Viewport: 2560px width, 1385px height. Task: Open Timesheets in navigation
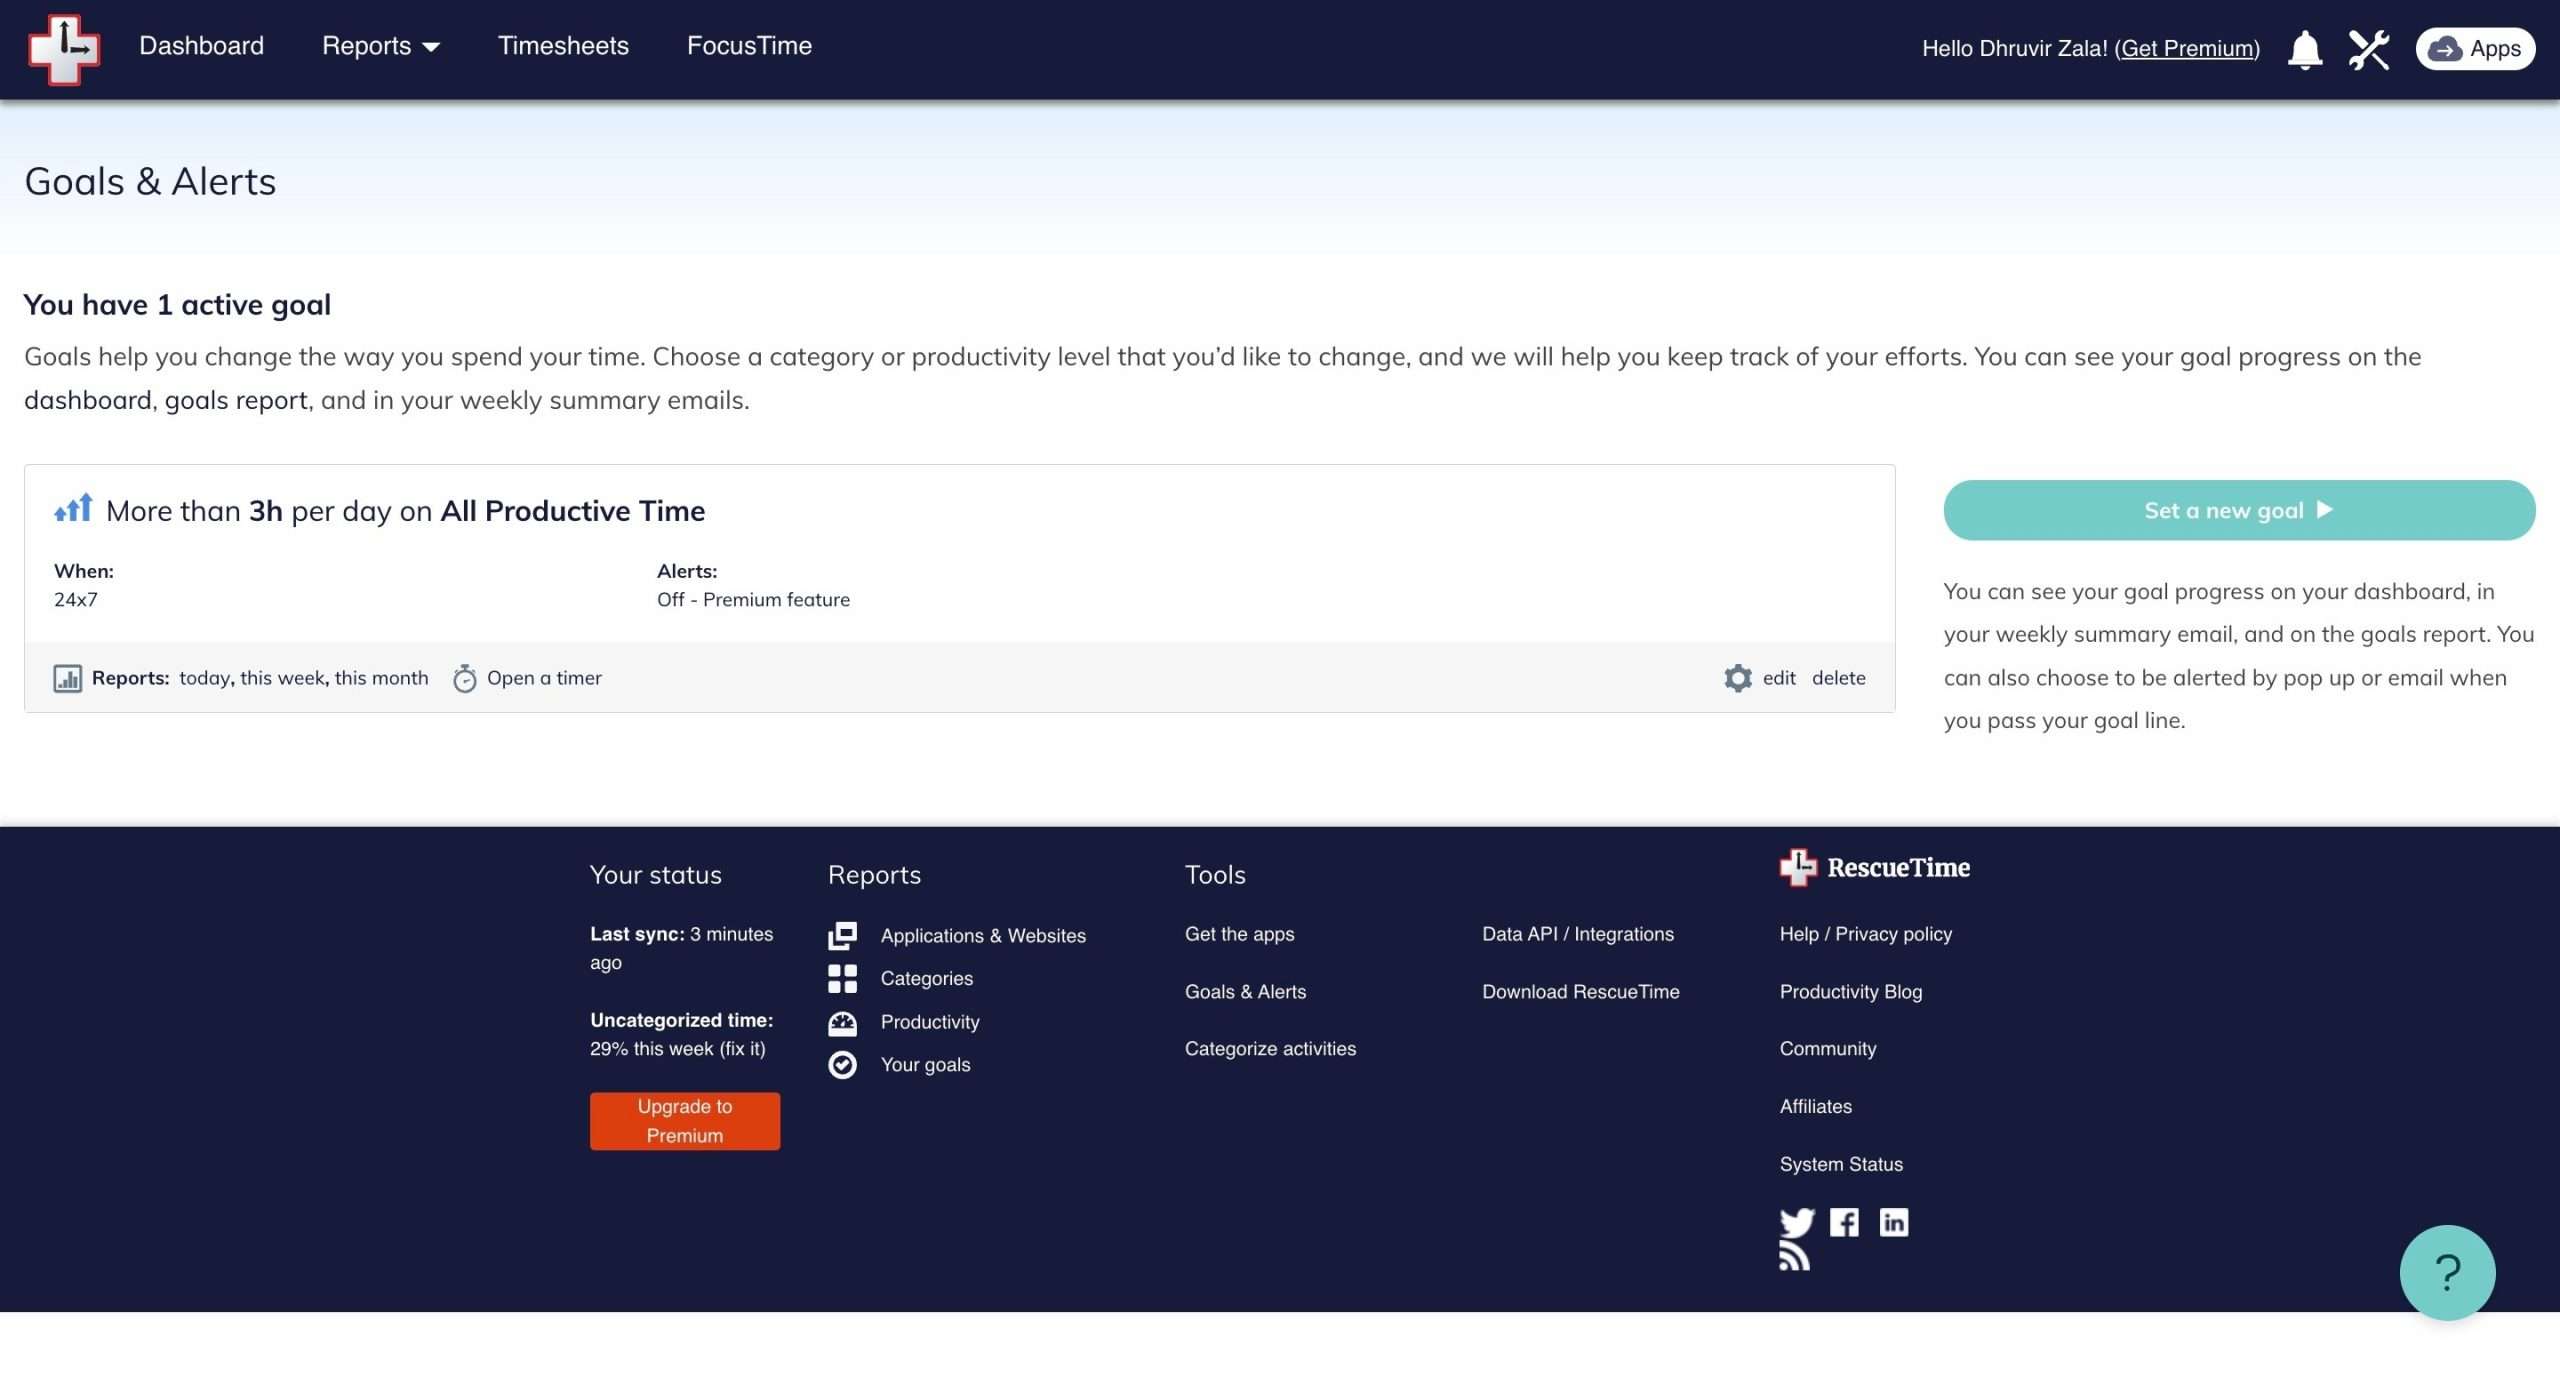coord(563,46)
